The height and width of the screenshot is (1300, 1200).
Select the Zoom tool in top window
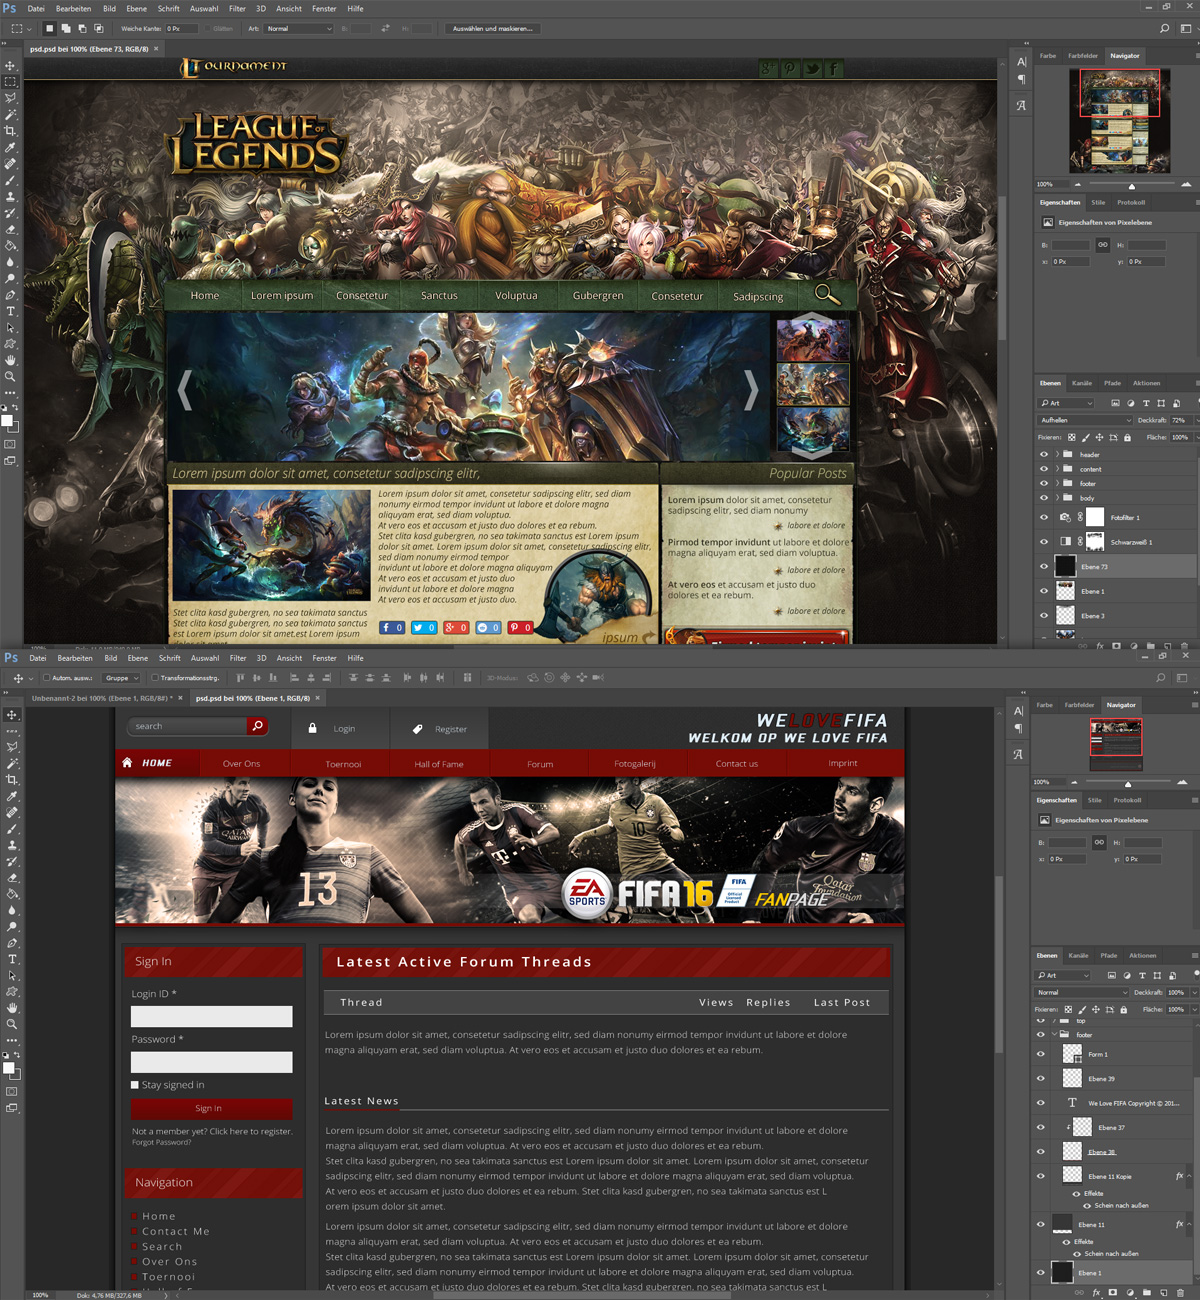[11, 376]
